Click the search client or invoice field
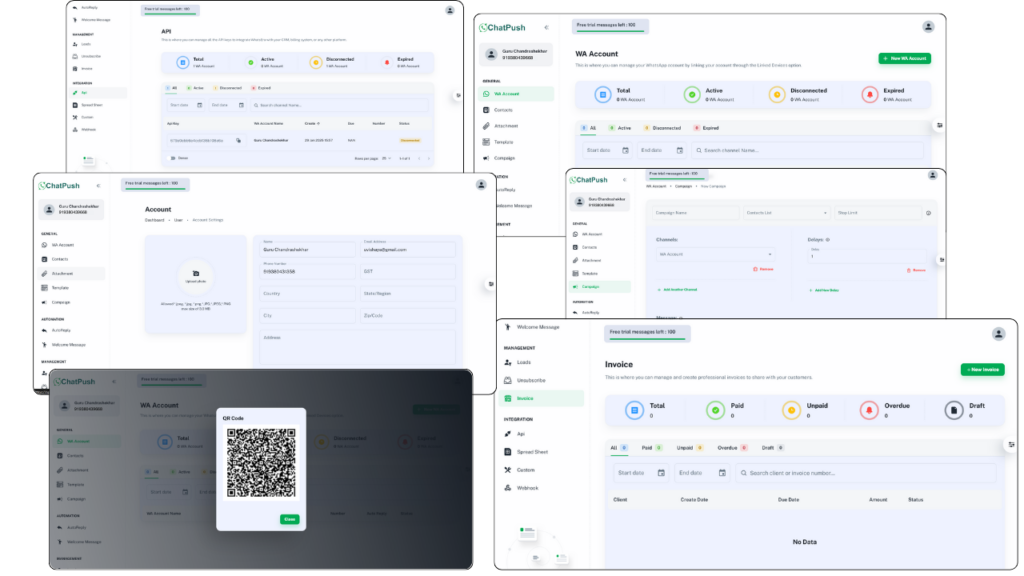Viewport: 1024px width, 576px height. pyautogui.click(x=865, y=473)
